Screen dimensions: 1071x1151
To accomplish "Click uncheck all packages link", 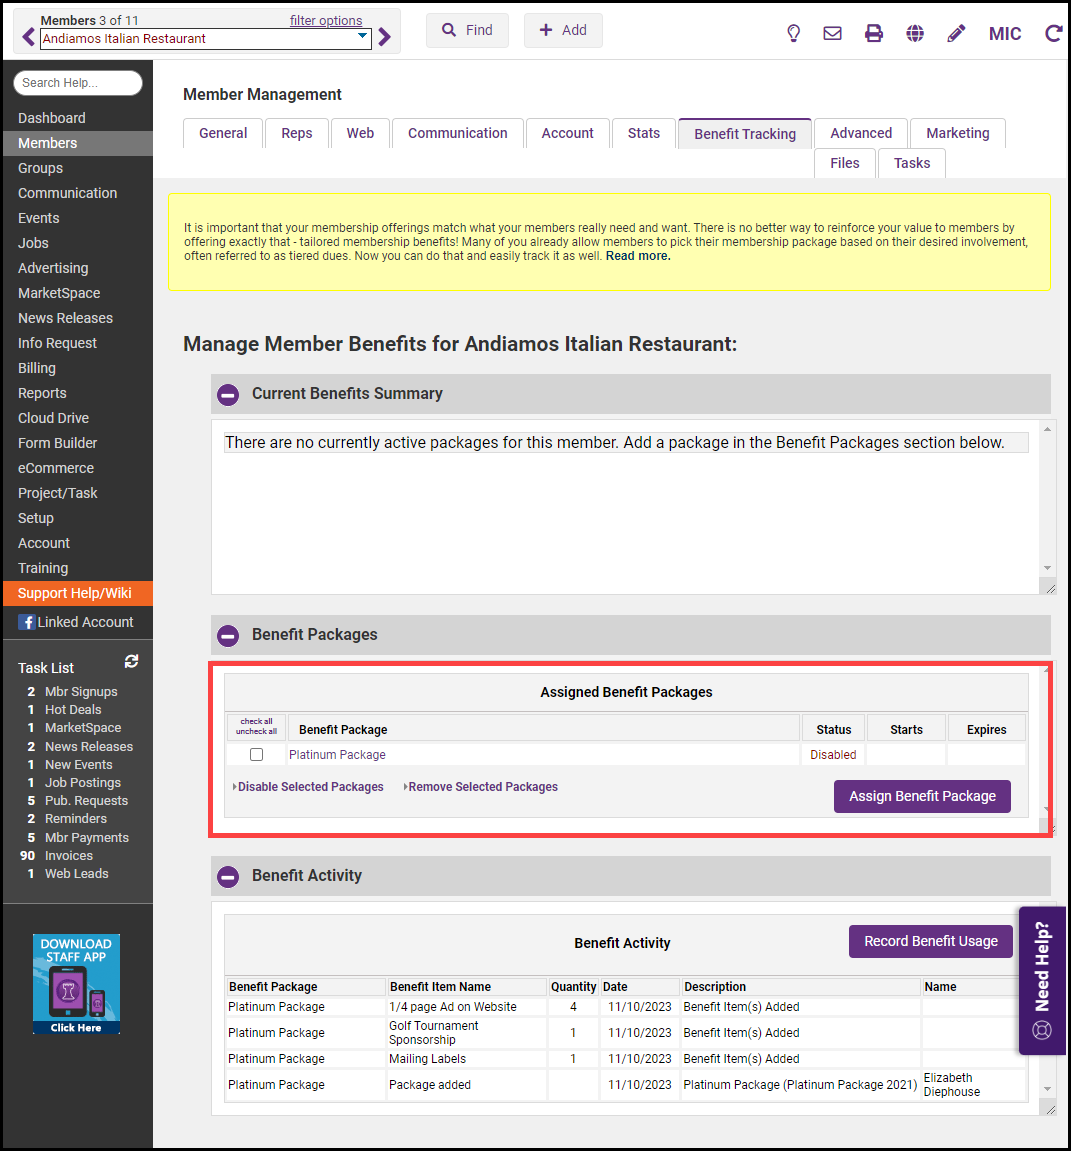I will tap(256, 731).
